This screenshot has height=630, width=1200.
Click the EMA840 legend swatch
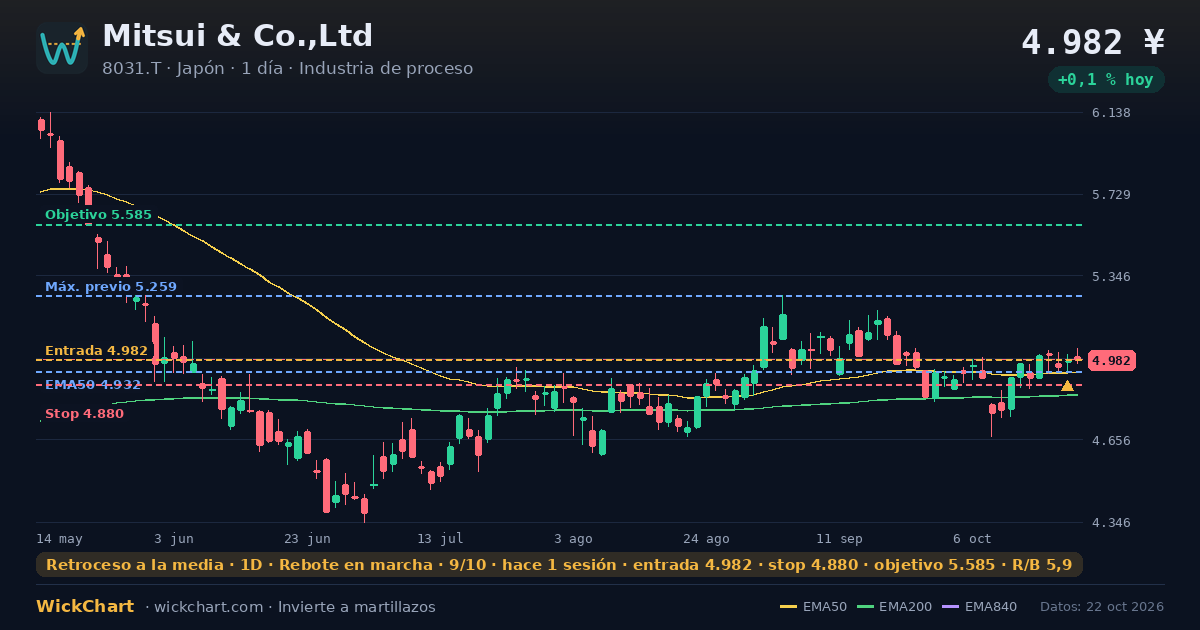(950, 607)
